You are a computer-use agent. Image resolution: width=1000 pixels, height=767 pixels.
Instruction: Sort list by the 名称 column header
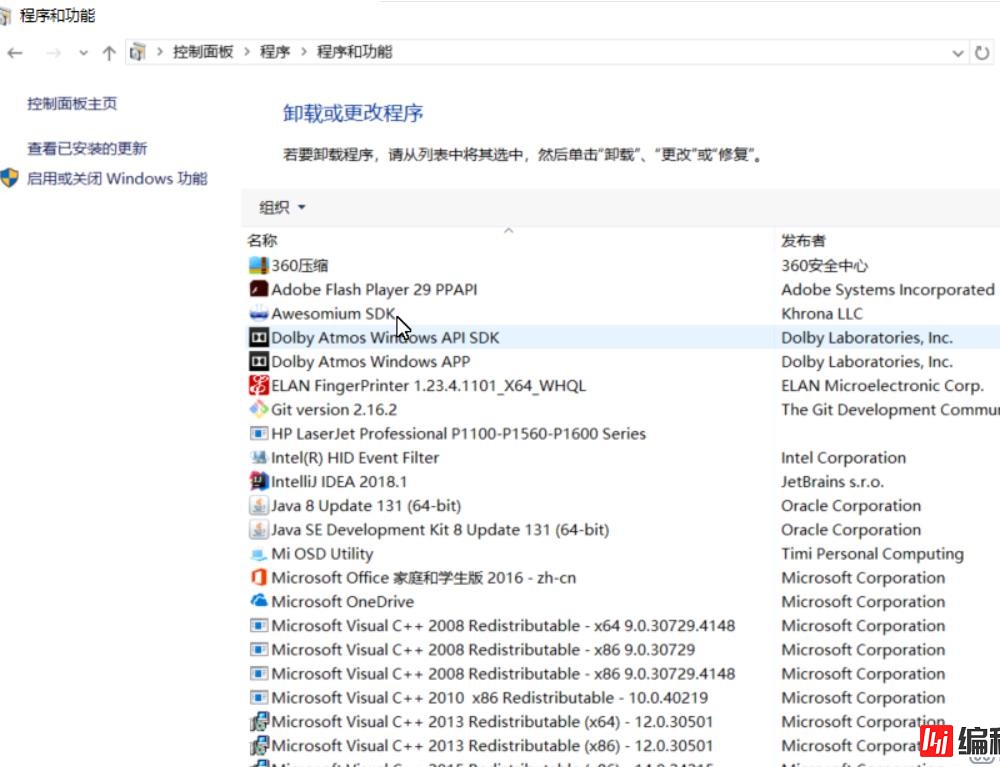pyautogui.click(x=262, y=240)
